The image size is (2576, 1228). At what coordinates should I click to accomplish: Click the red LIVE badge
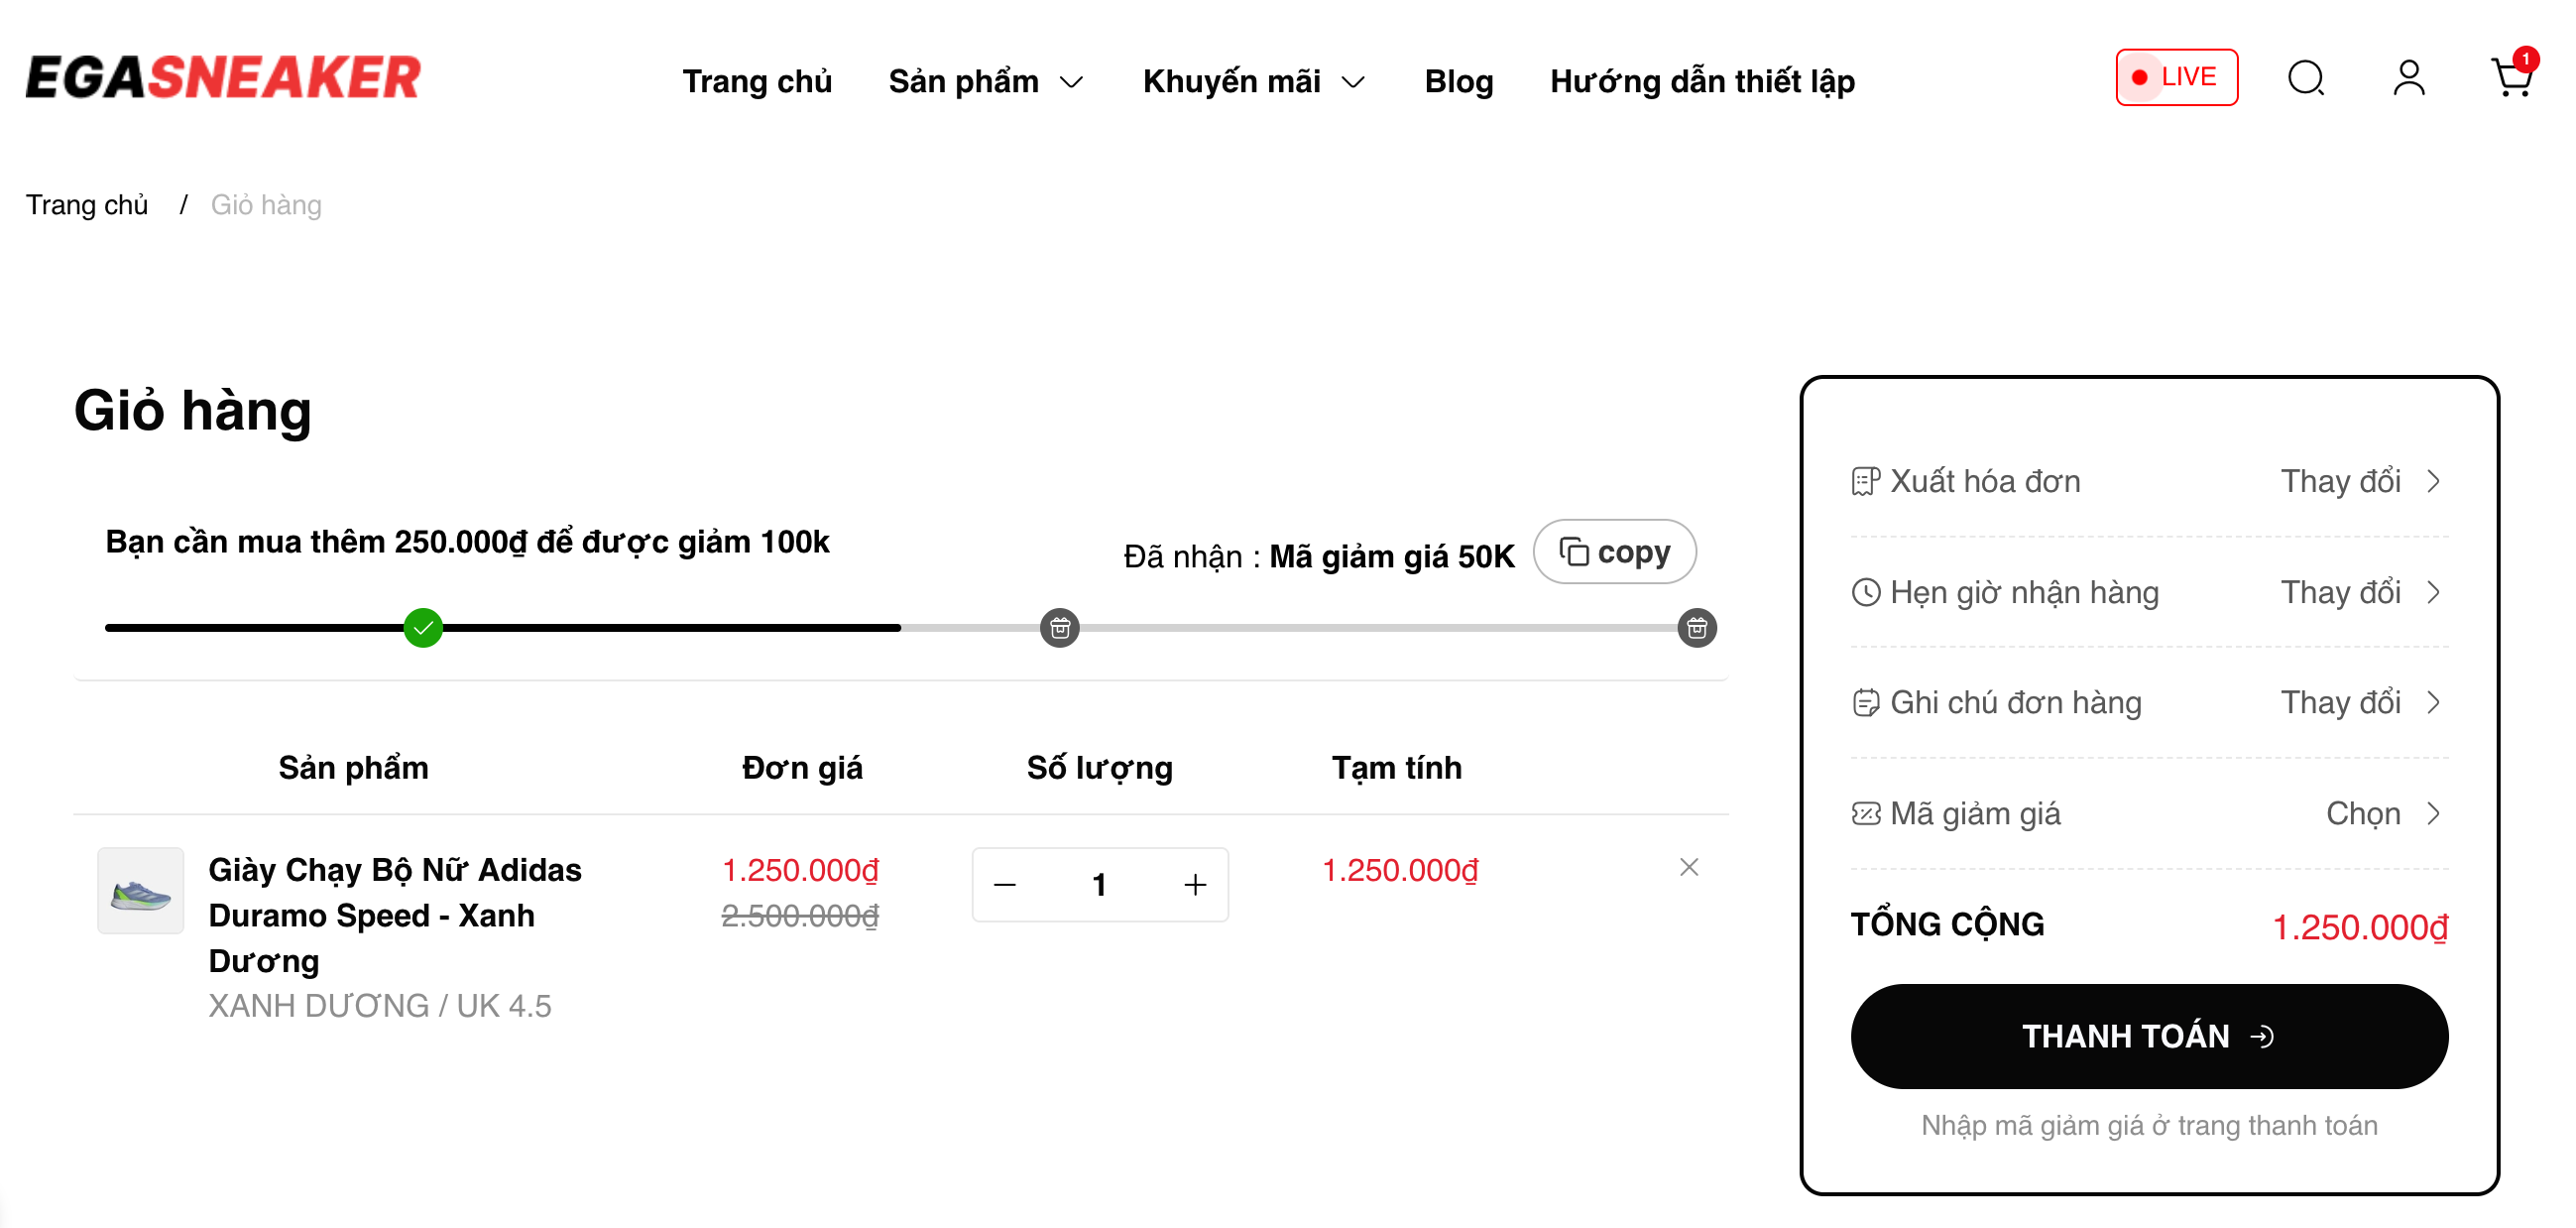click(2176, 77)
